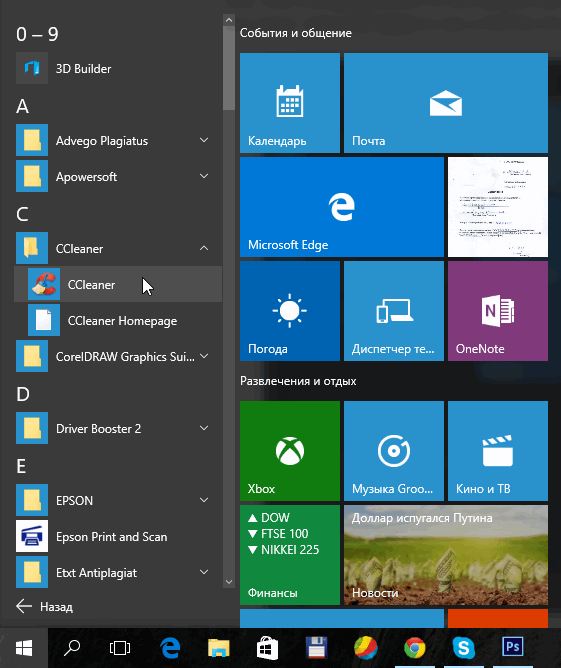Open taskbar search magnifier
Screen dimensions: 561x668
[72, 648]
